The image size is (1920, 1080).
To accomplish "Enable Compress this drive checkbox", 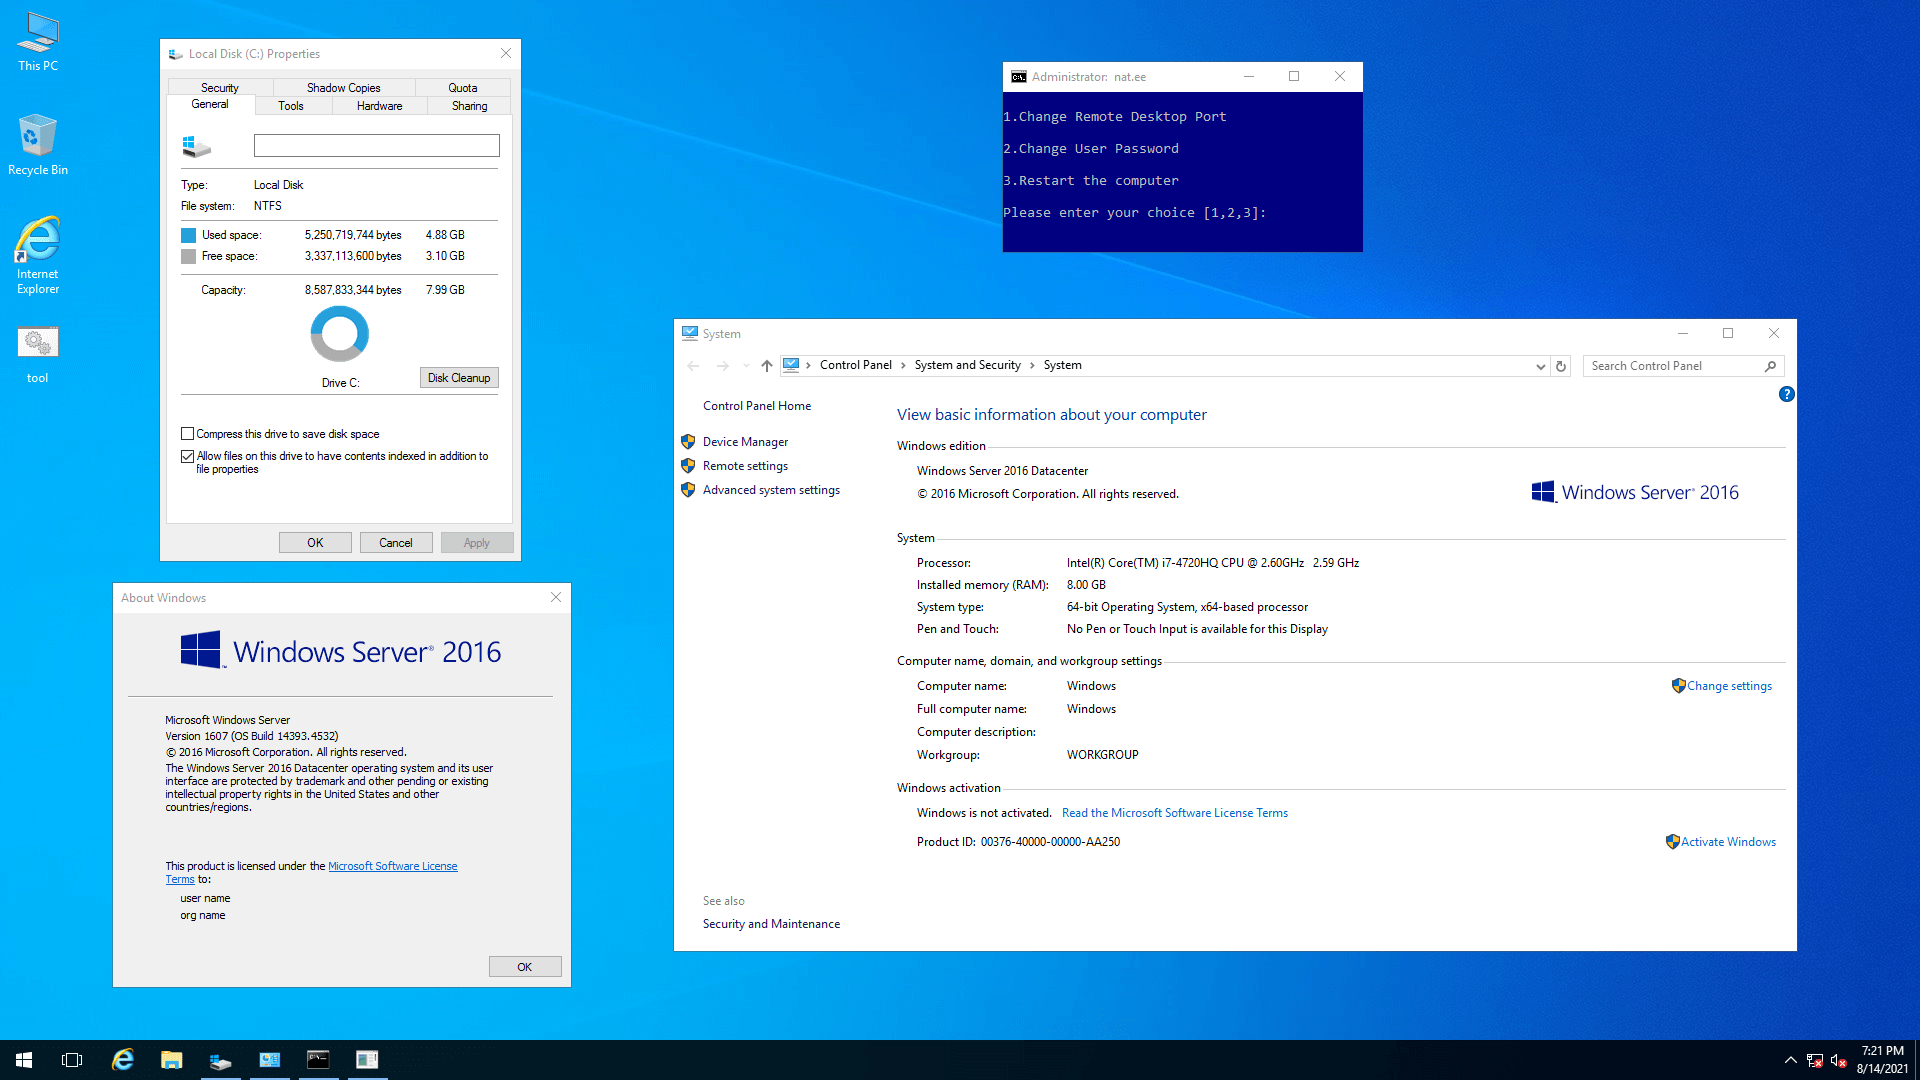I will pos(187,434).
